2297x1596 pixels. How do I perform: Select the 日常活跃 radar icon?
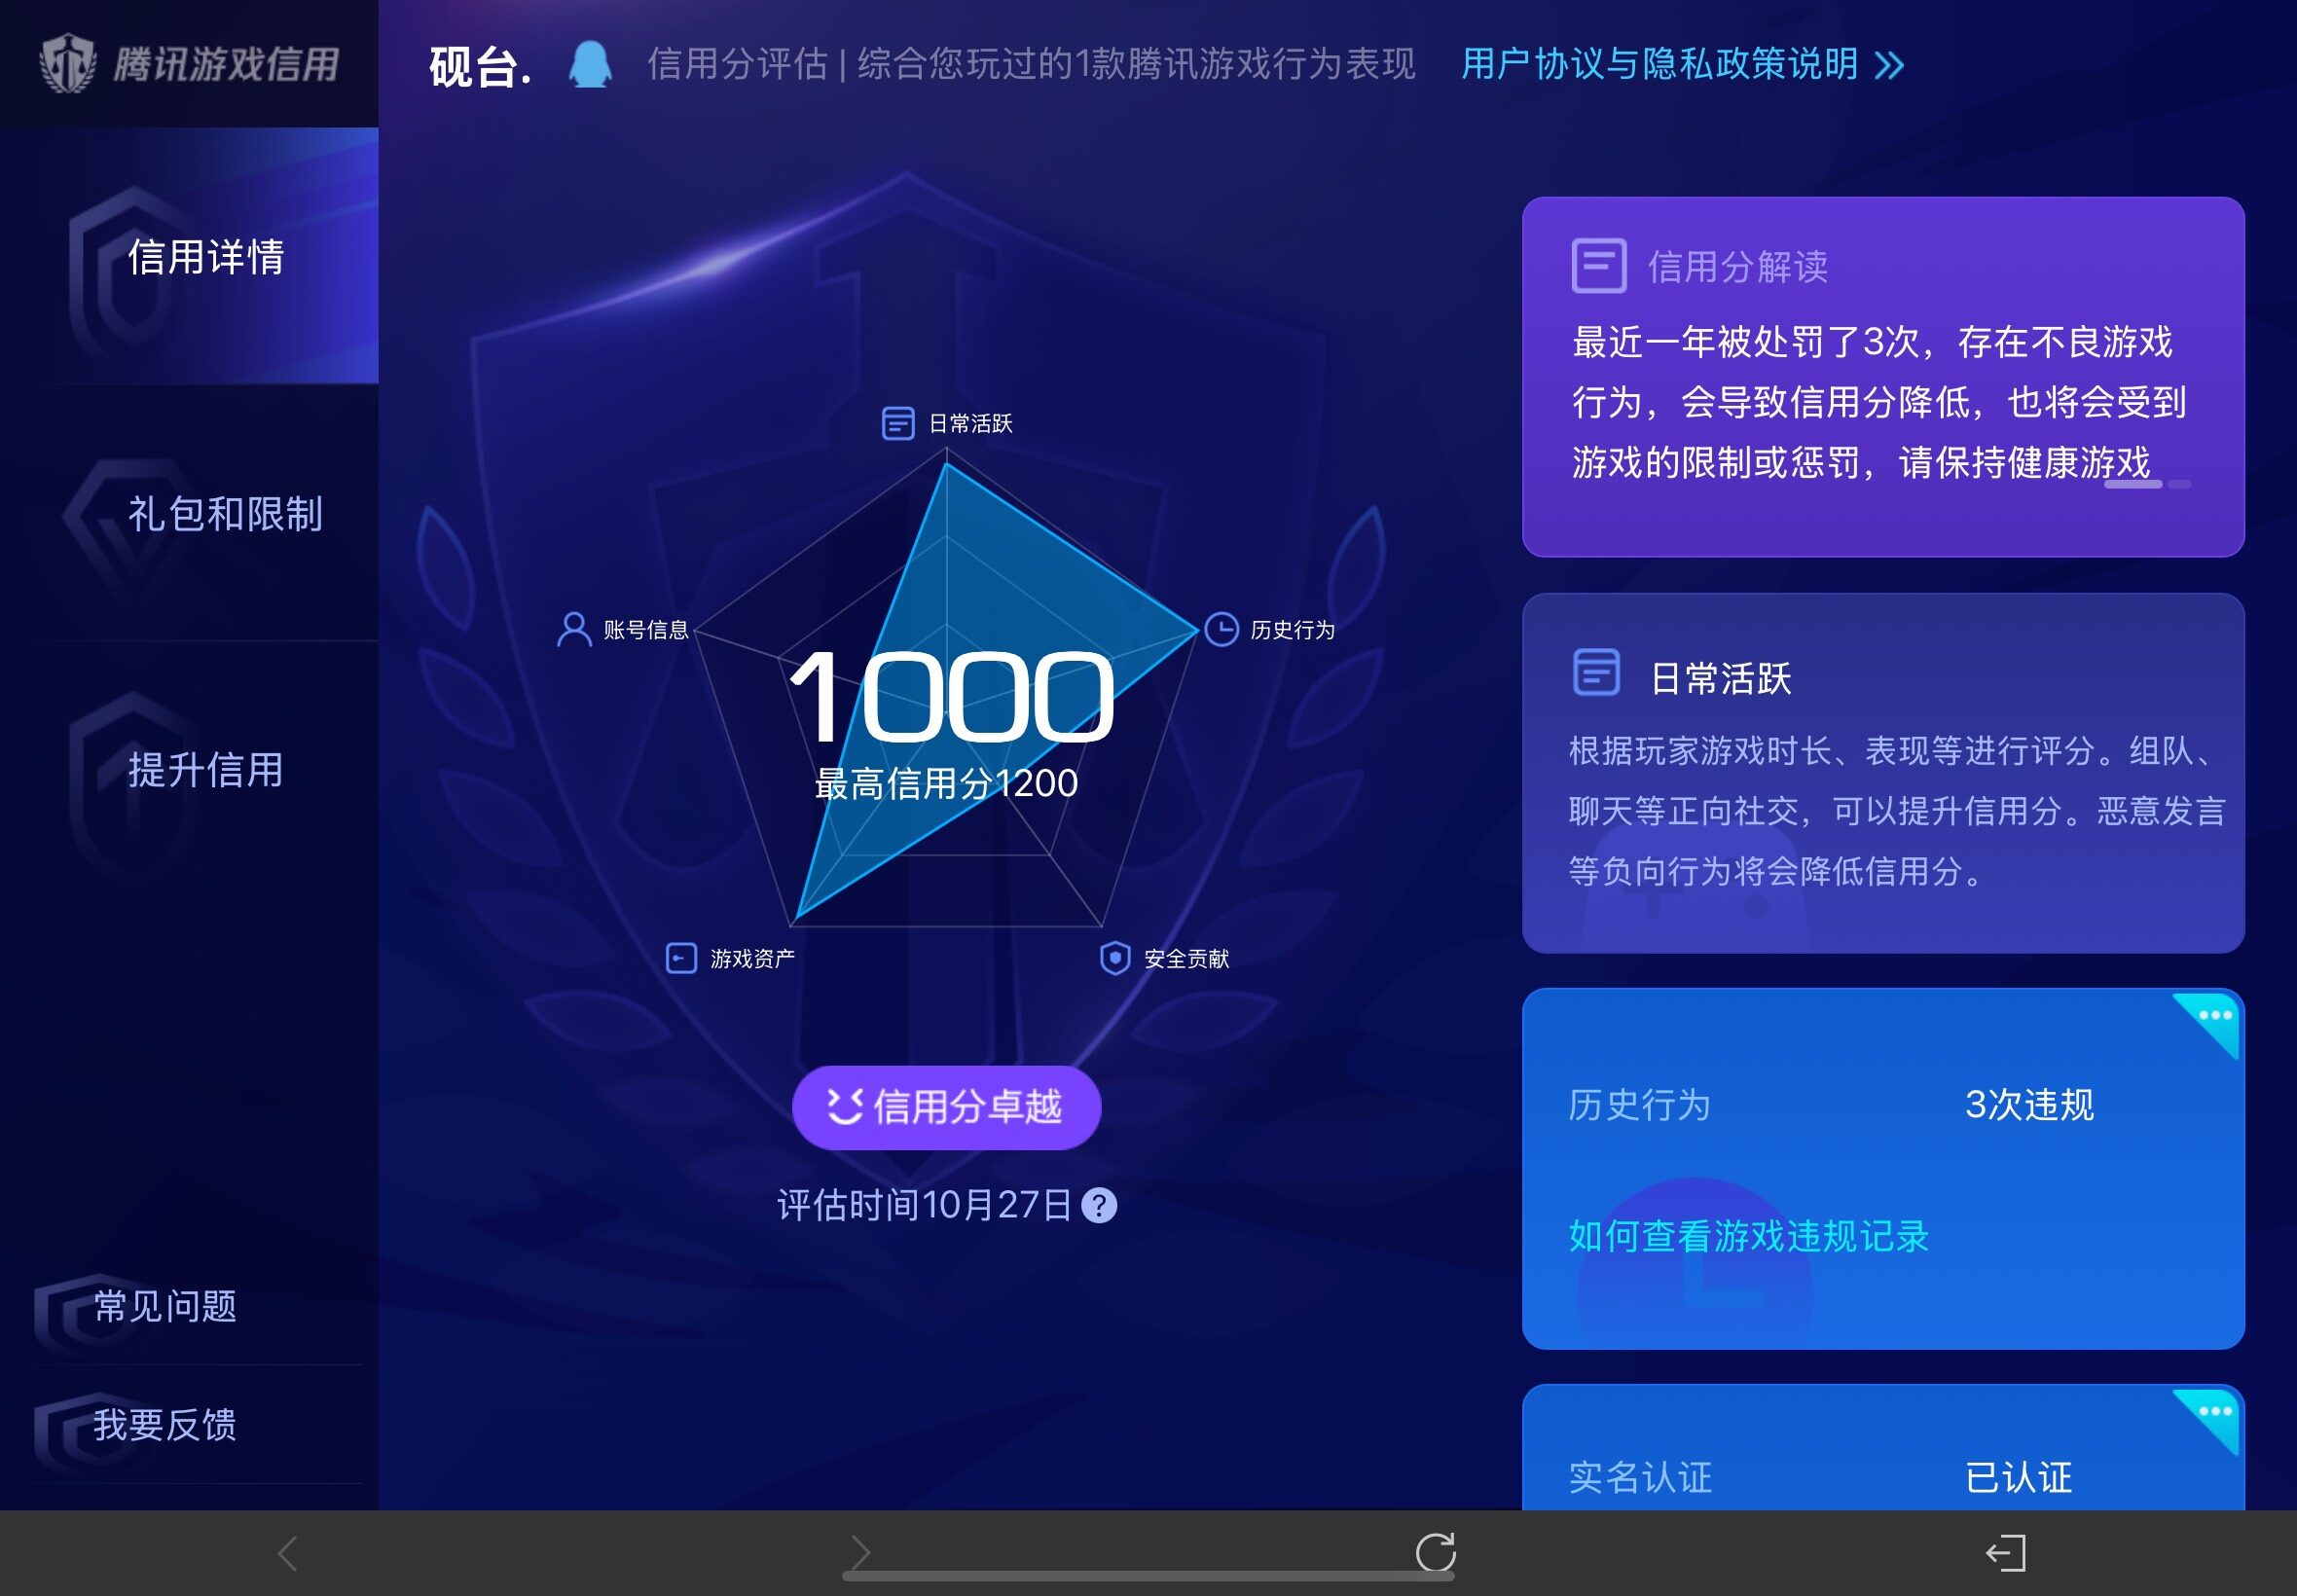897,423
